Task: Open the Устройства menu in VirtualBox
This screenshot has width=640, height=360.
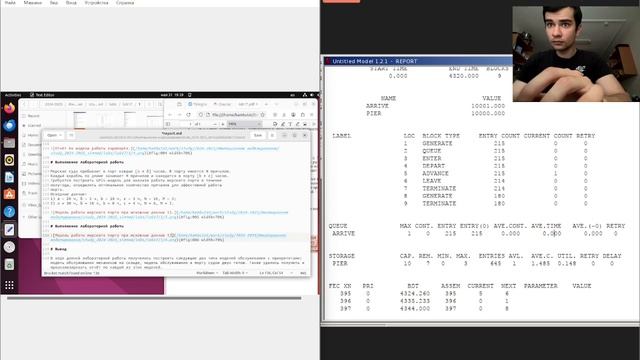Action: click(x=96, y=2)
